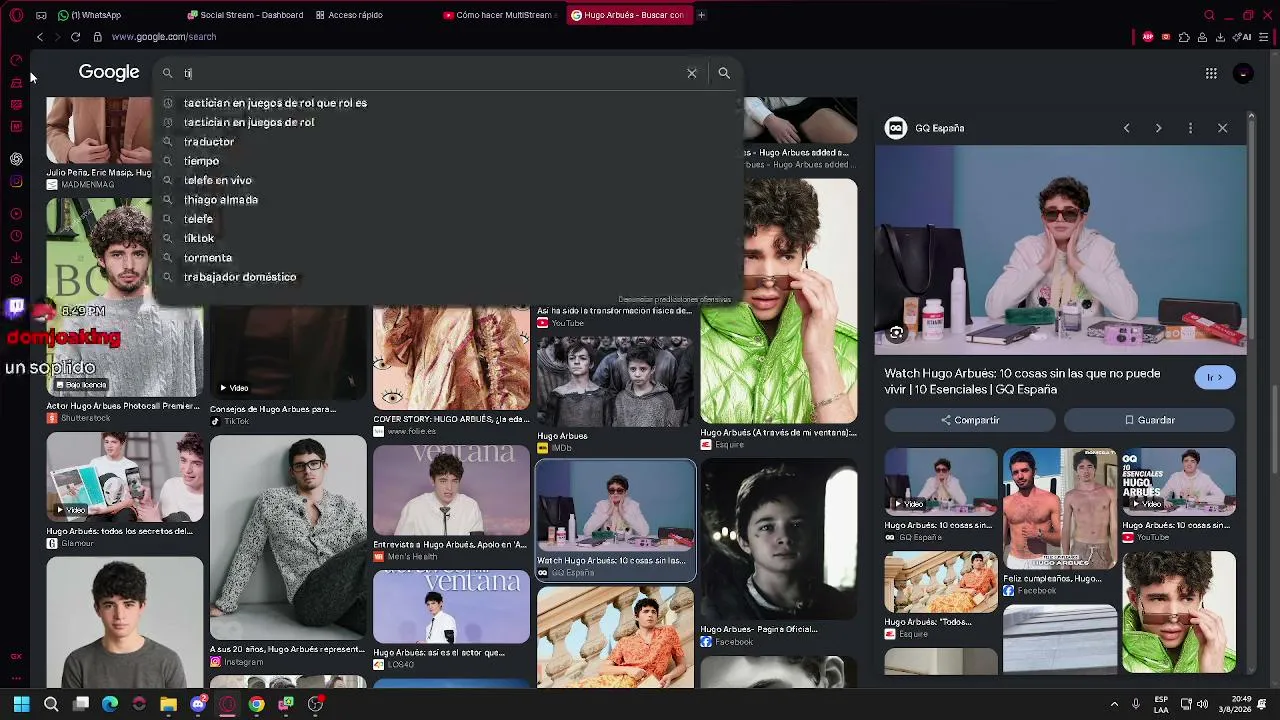Switch to the WhatsApp tab
This screenshot has height=720, width=1280.
(90, 15)
